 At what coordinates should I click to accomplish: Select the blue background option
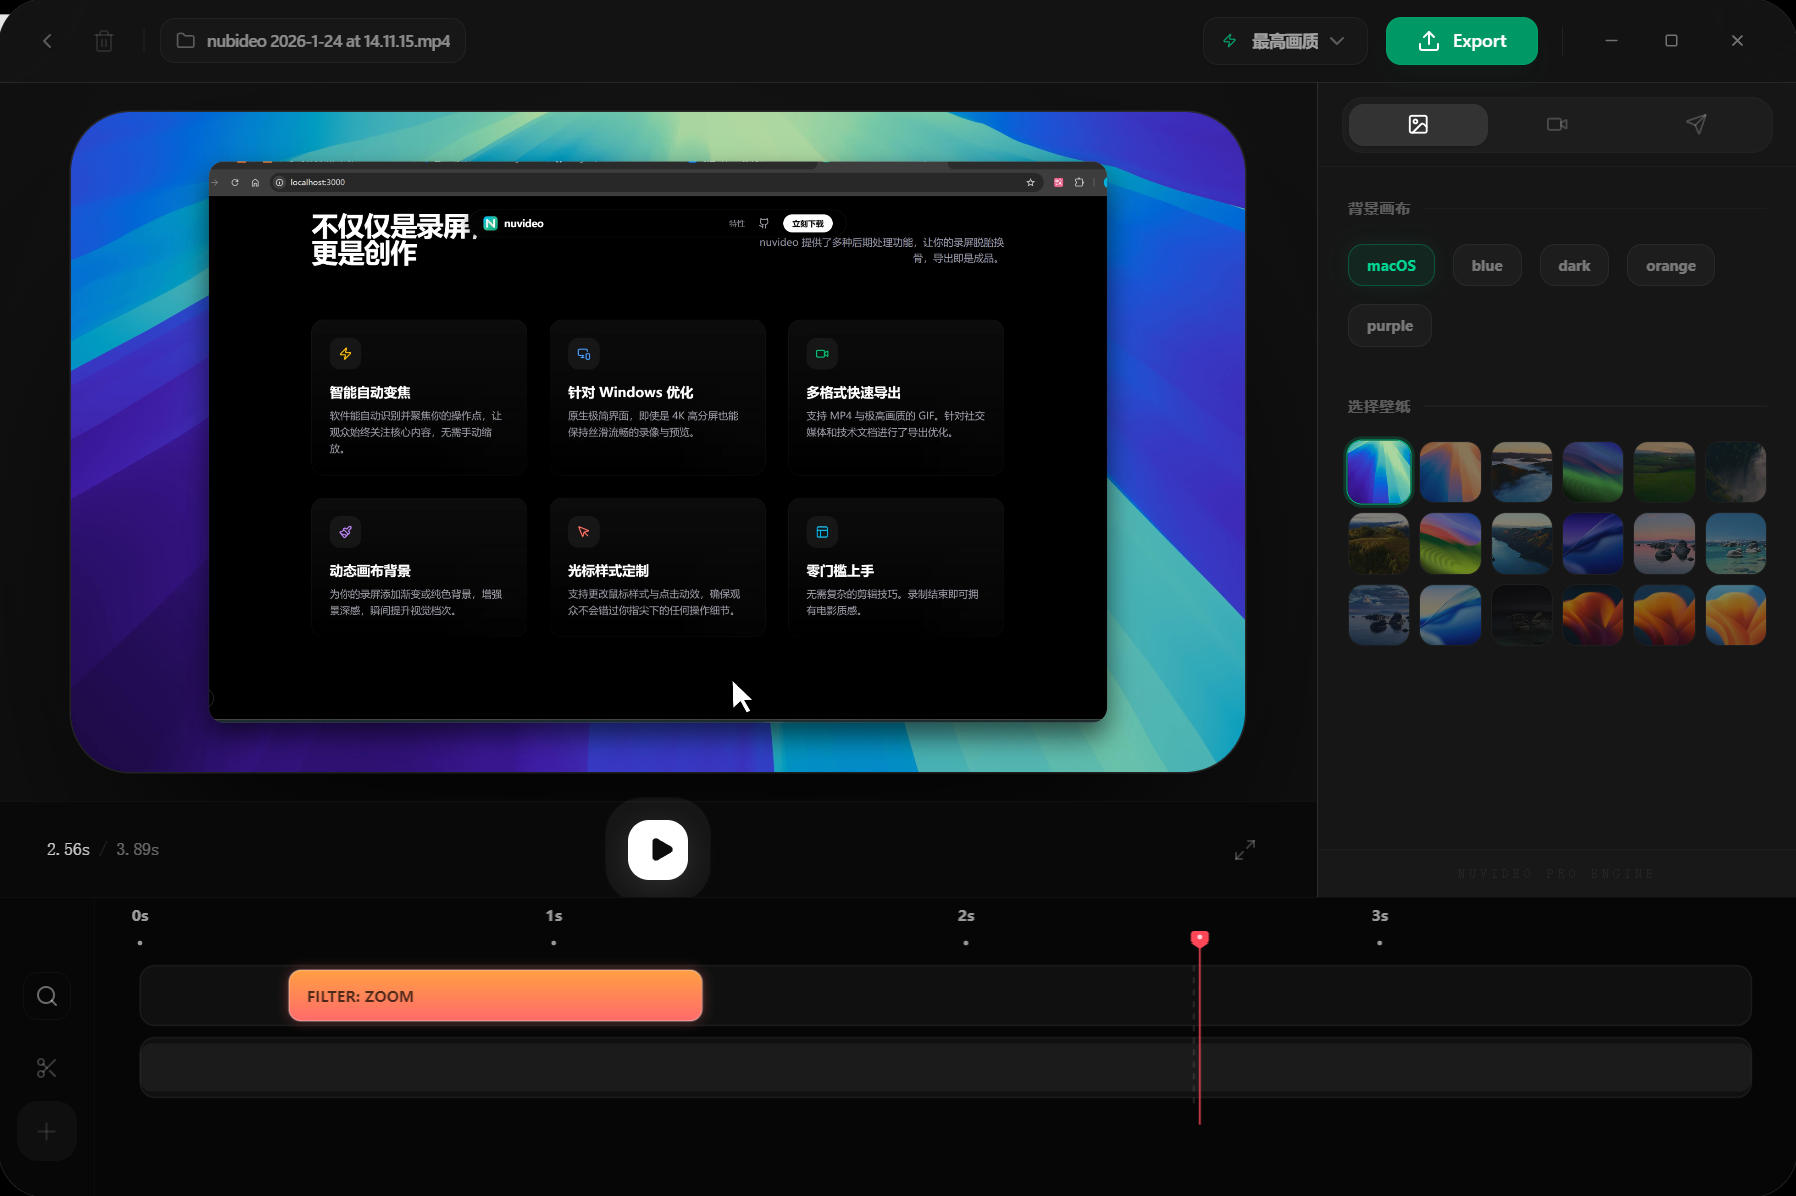click(1486, 266)
